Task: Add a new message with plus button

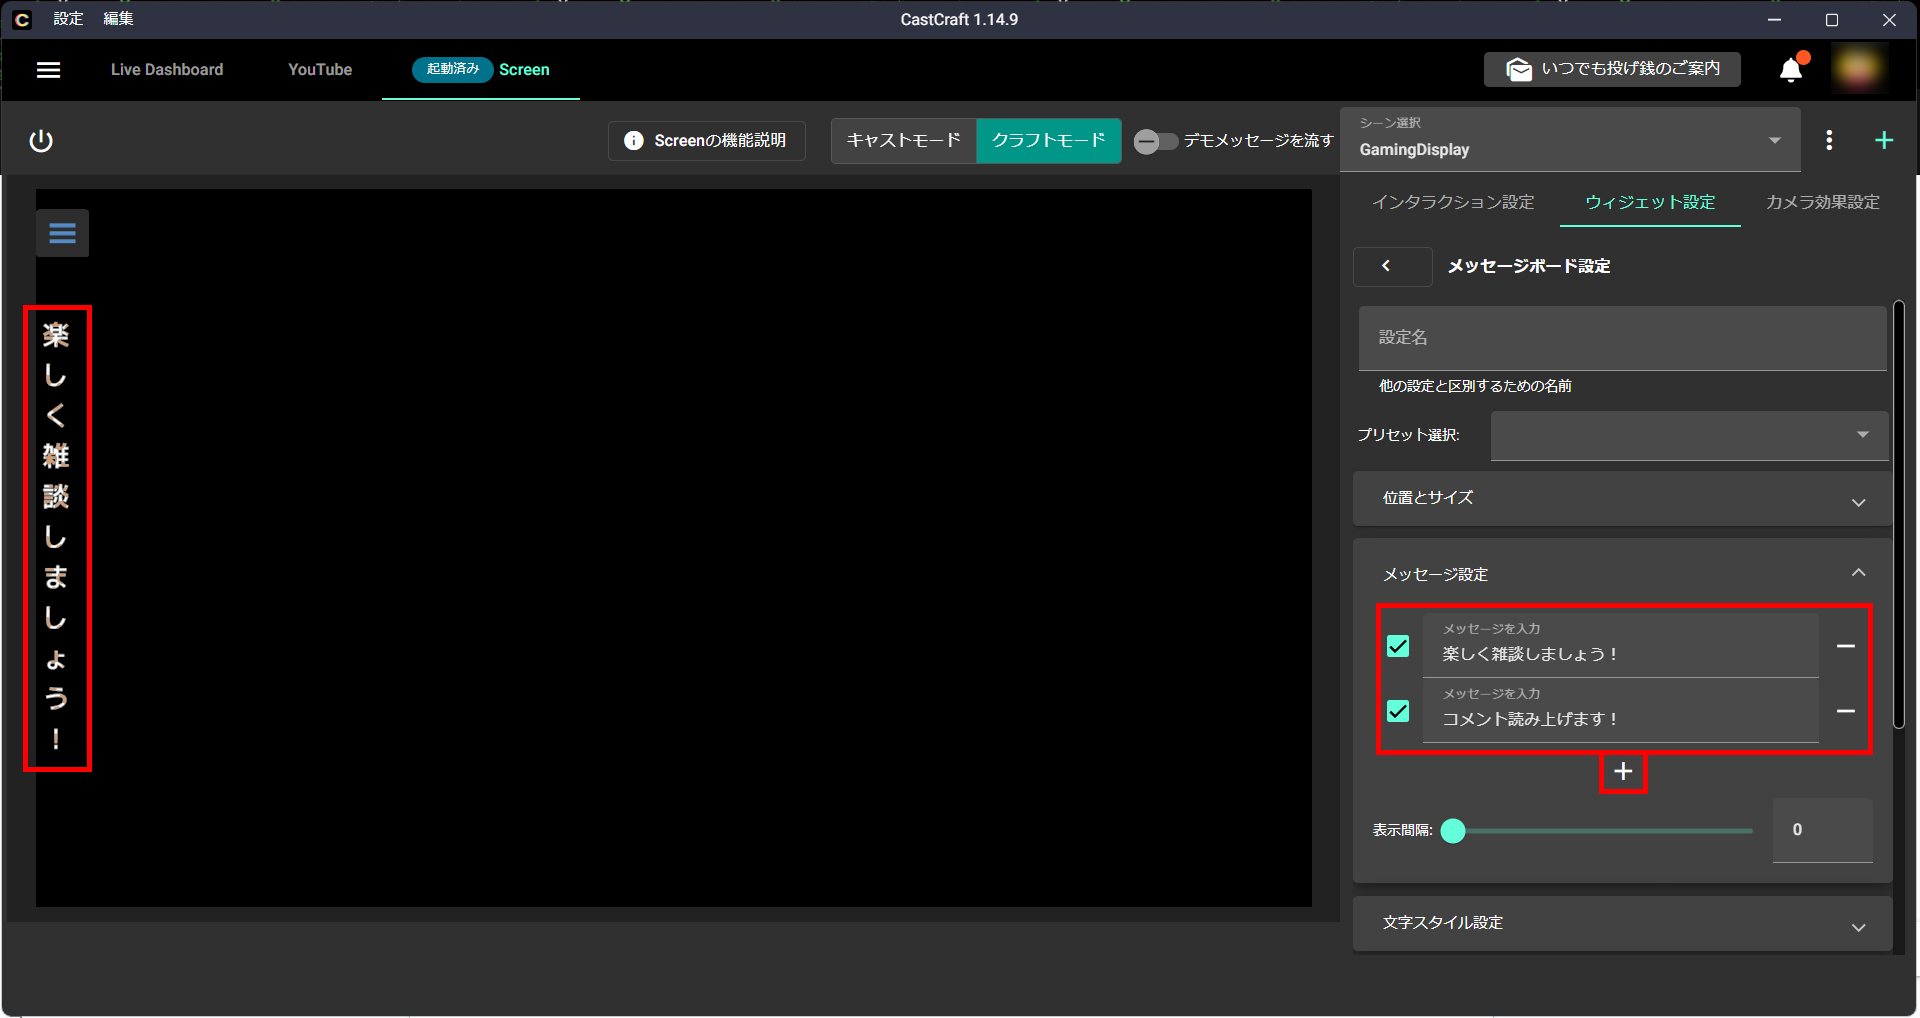Action: click(x=1623, y=772)
